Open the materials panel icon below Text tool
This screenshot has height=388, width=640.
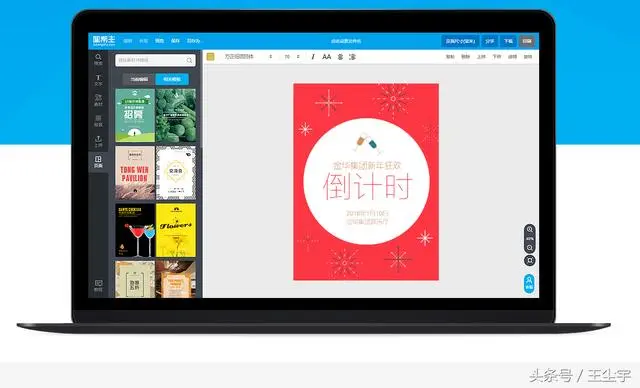[98, 100]
